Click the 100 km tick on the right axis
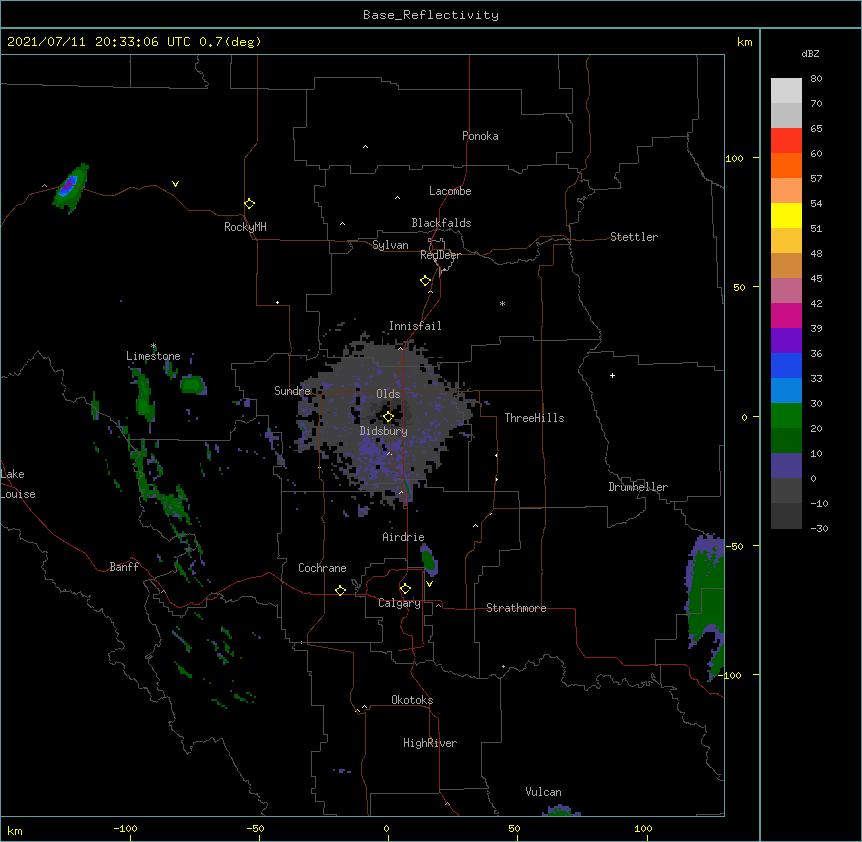Image resolution: width=862 pixels, height=842 pixels. [756, 158]
